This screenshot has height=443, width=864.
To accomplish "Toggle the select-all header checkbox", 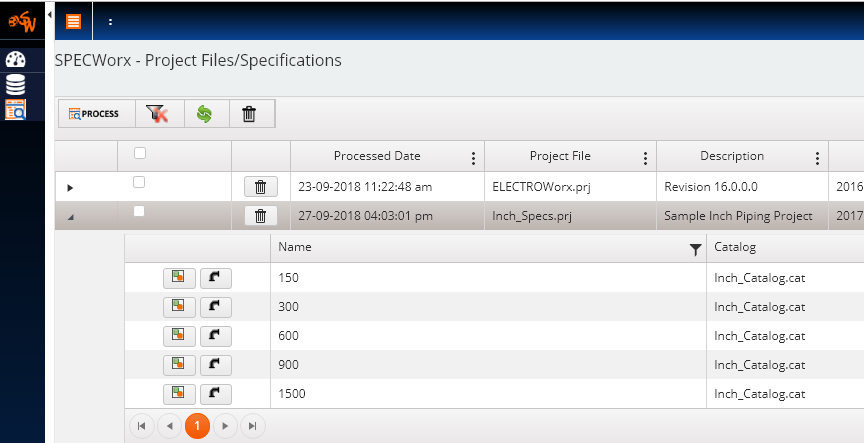I will click(x=140, y=153).
